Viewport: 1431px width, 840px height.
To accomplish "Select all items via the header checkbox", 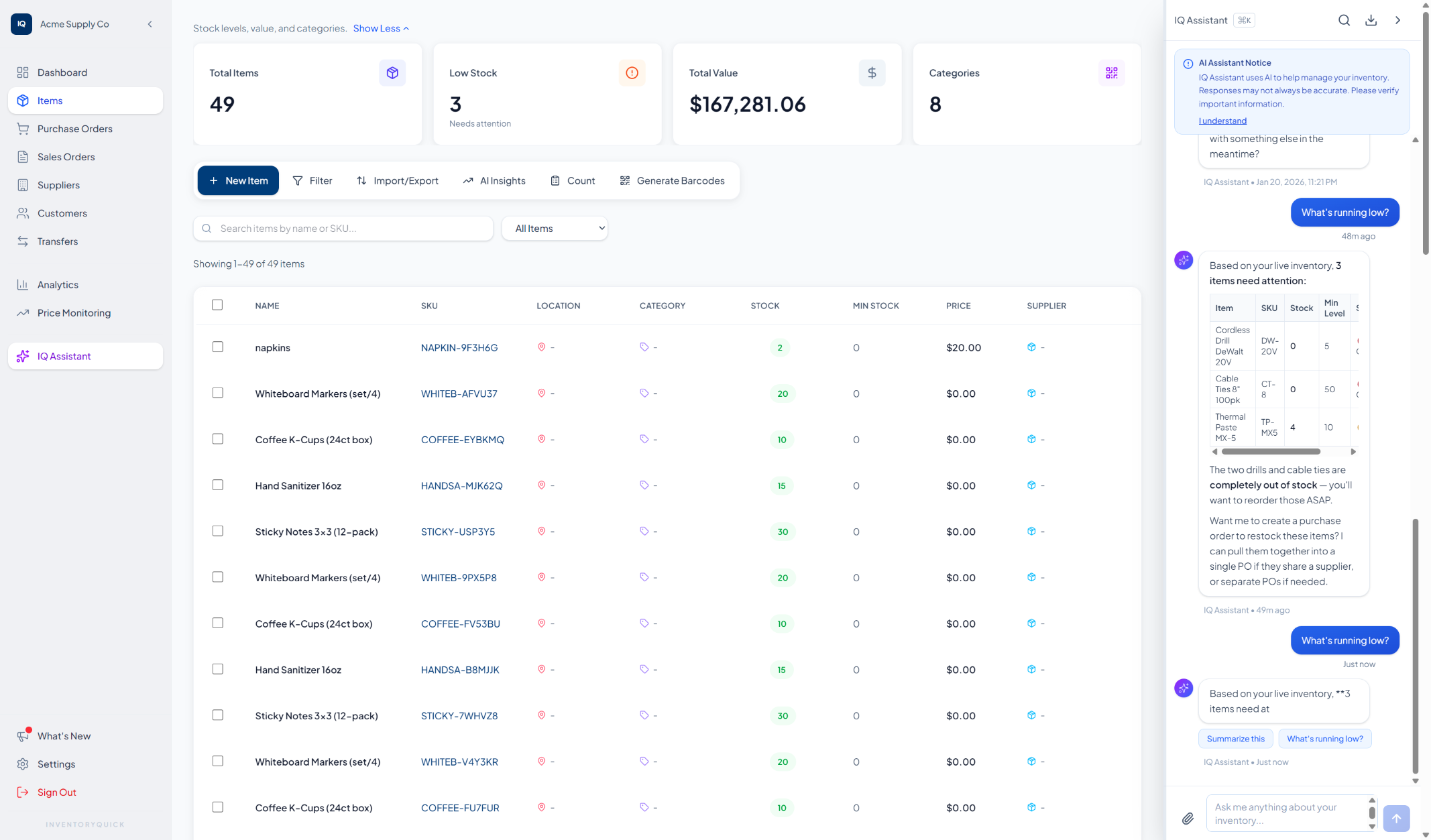I will click(x=217, y=305).
